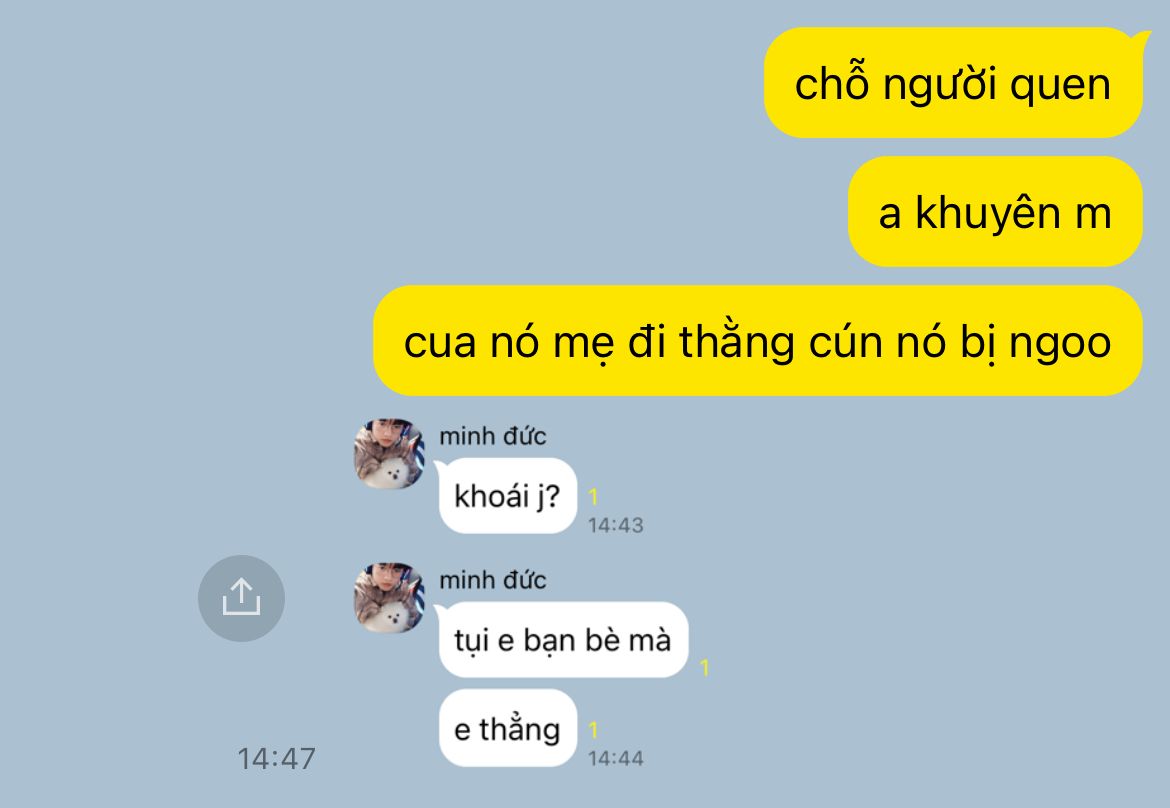Click the 14:44 timestamp
The width and height of the screenshot is (1170, 808).
click(x=616, y=759)
